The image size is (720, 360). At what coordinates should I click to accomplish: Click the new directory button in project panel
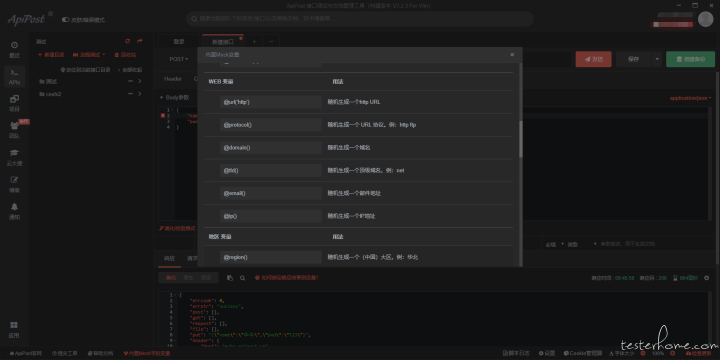coord(51,55)
